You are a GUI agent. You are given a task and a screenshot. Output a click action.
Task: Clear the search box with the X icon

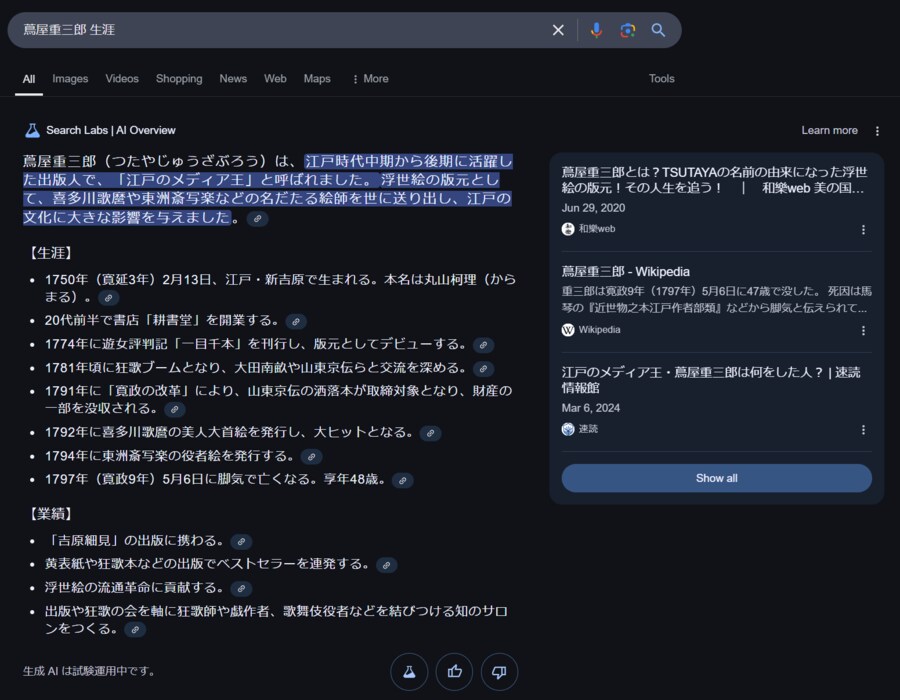pos(558,30)
